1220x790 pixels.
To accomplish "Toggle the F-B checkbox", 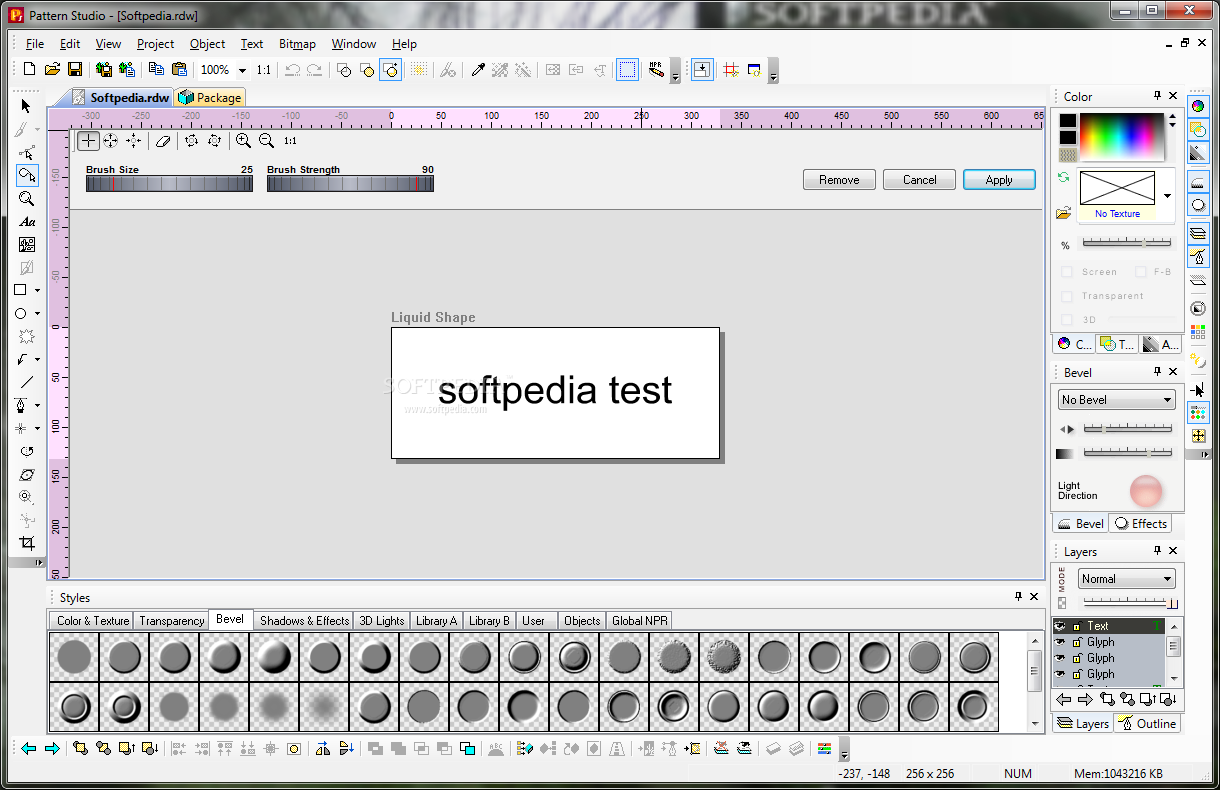I will [x=1140, y=272].
